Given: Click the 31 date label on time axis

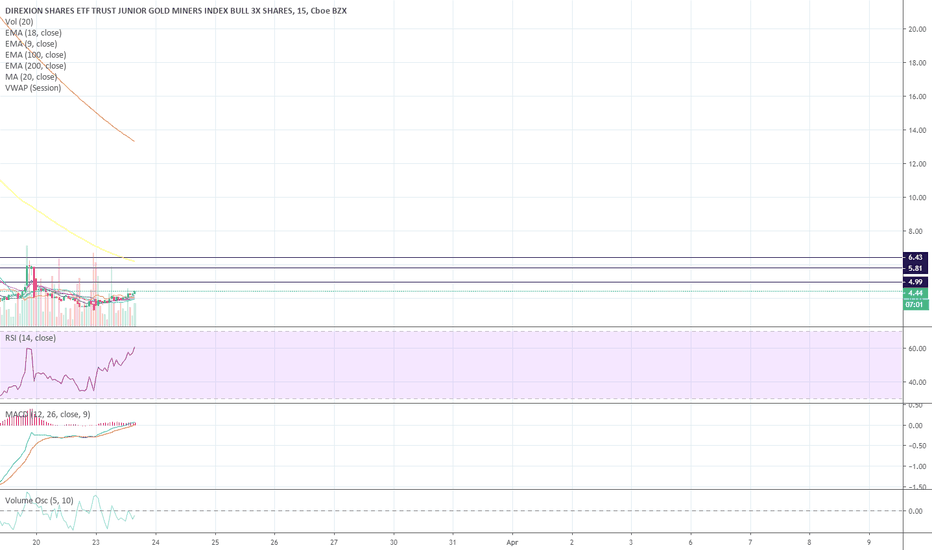Looking at the screenshot, I should [x=453, y=542].
